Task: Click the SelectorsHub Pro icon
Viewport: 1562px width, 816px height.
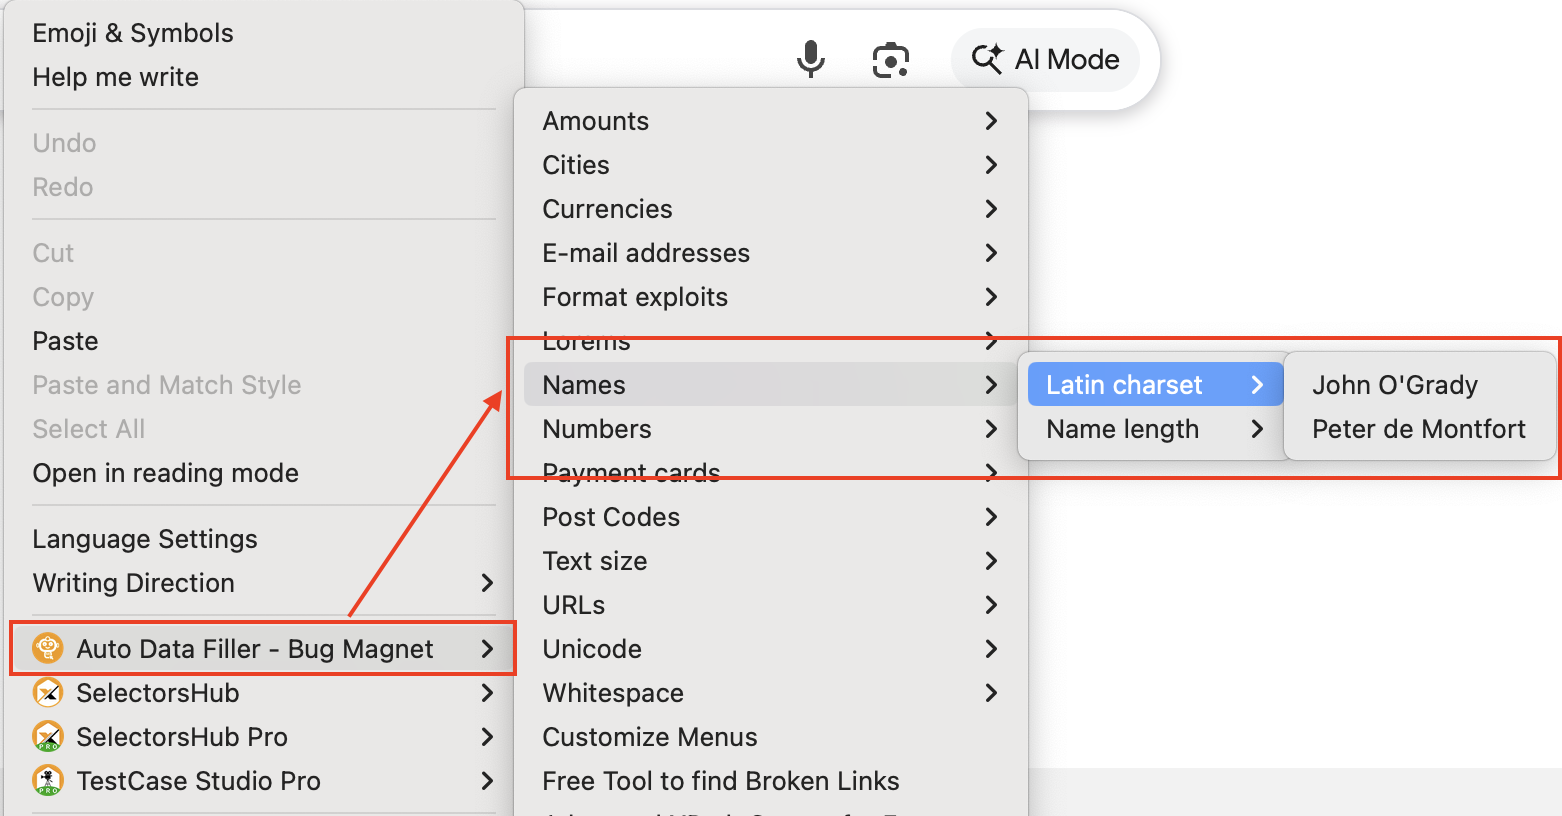Action: [x=47, y=737]
